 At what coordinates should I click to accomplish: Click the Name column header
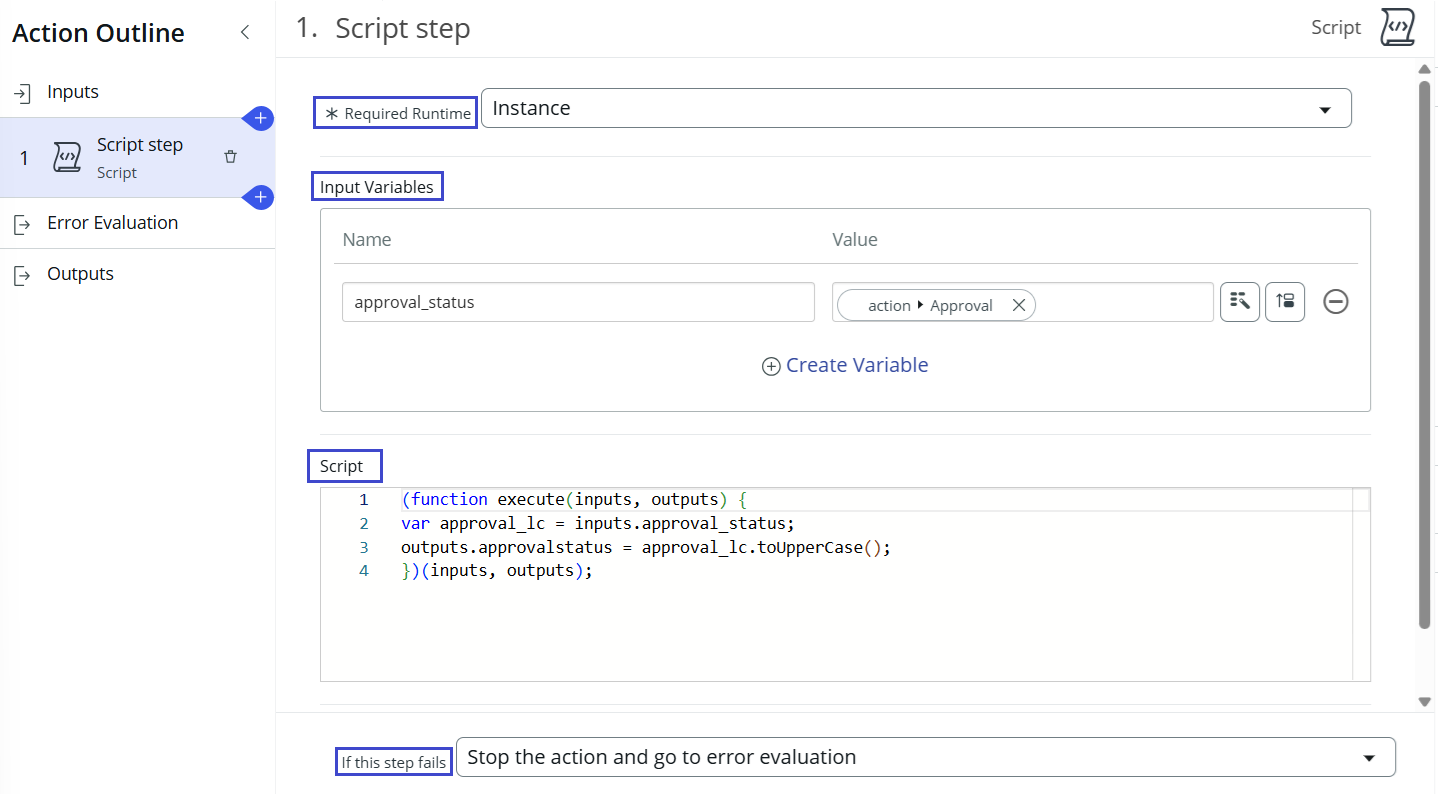(367, 240)
